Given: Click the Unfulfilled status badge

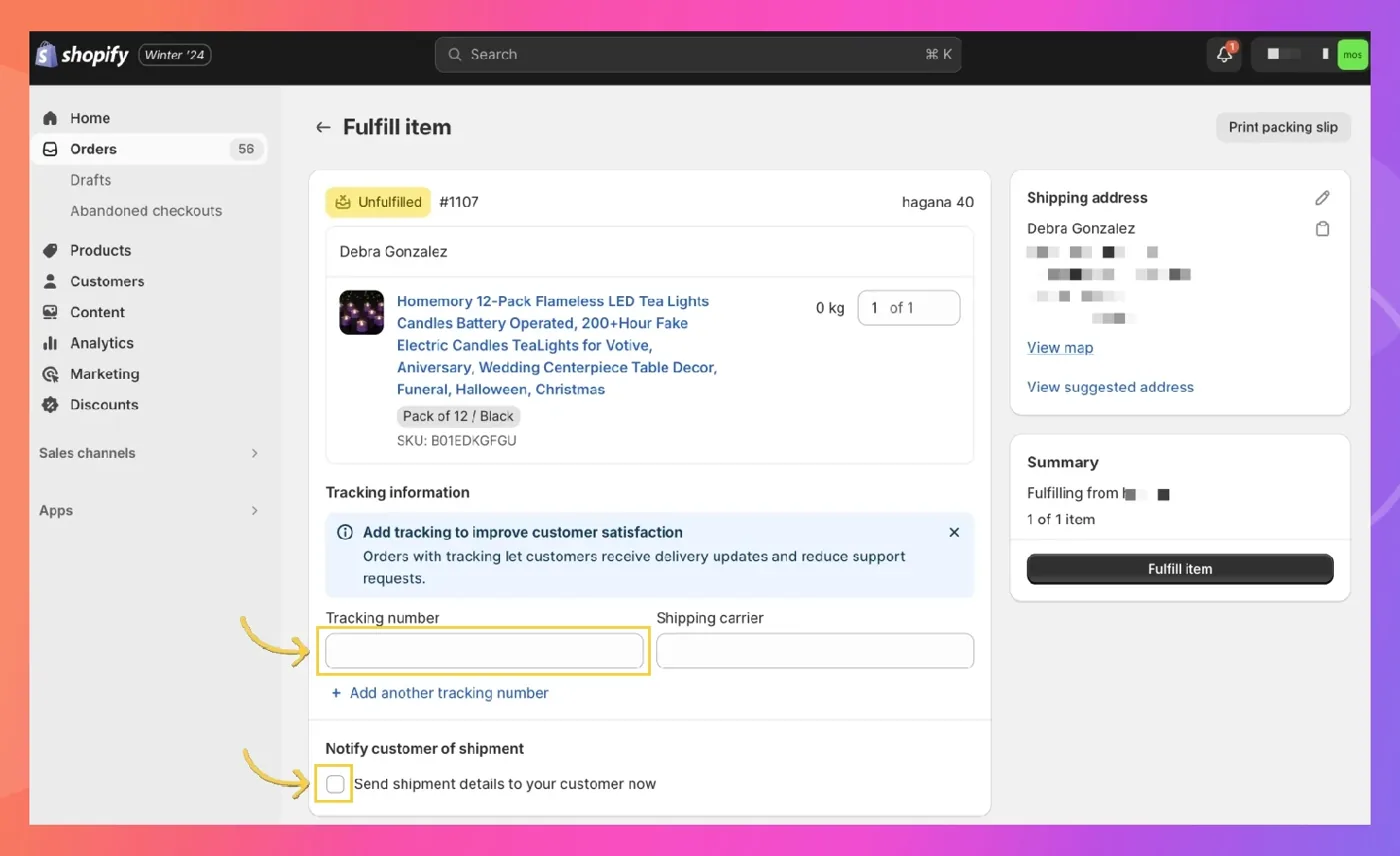Looking at the screenshot, I should coord(378,202).
